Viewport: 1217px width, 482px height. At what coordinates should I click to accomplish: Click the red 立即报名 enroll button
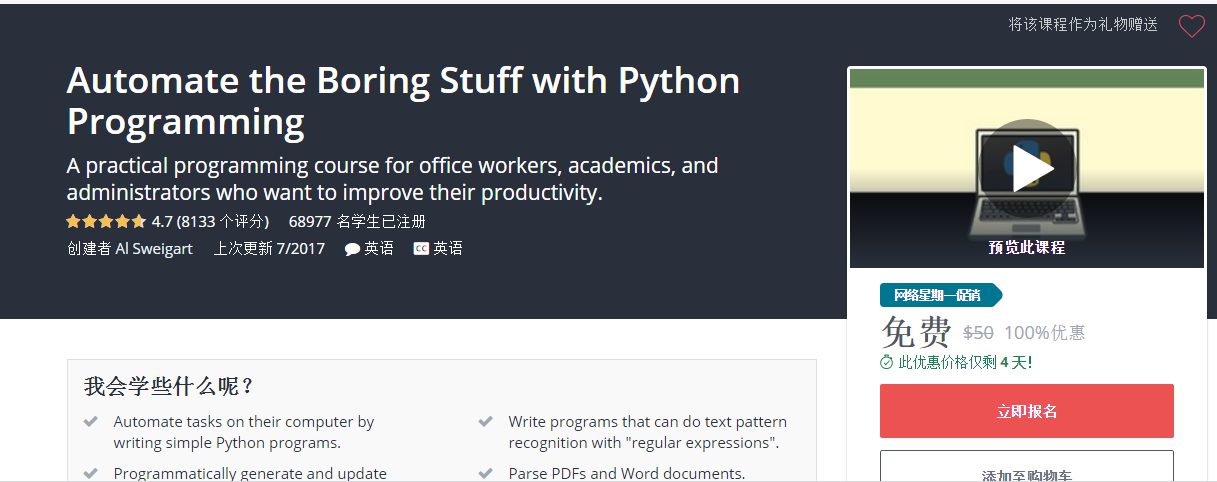[x=1027, y=411]
